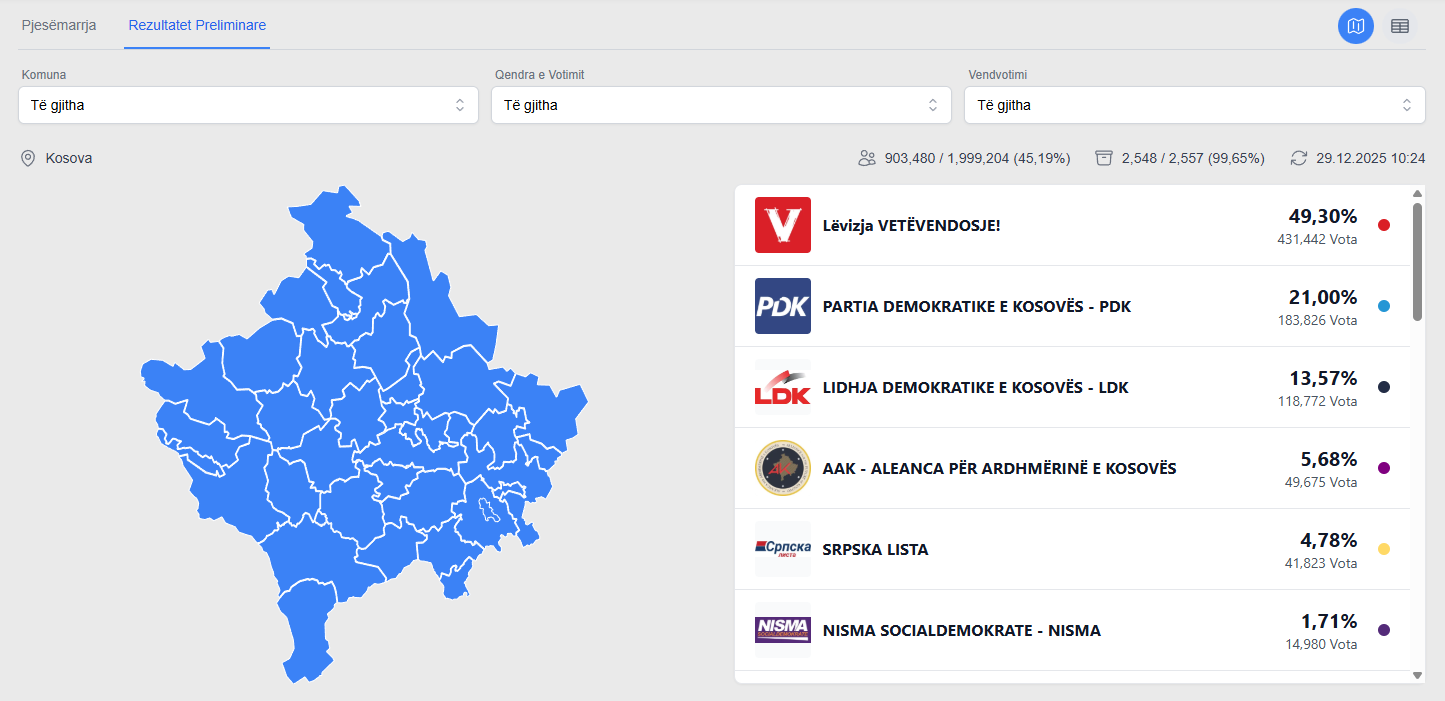Click the AAK party emblem
This screenshot has width=1445, height=701.
click(783, 468)
